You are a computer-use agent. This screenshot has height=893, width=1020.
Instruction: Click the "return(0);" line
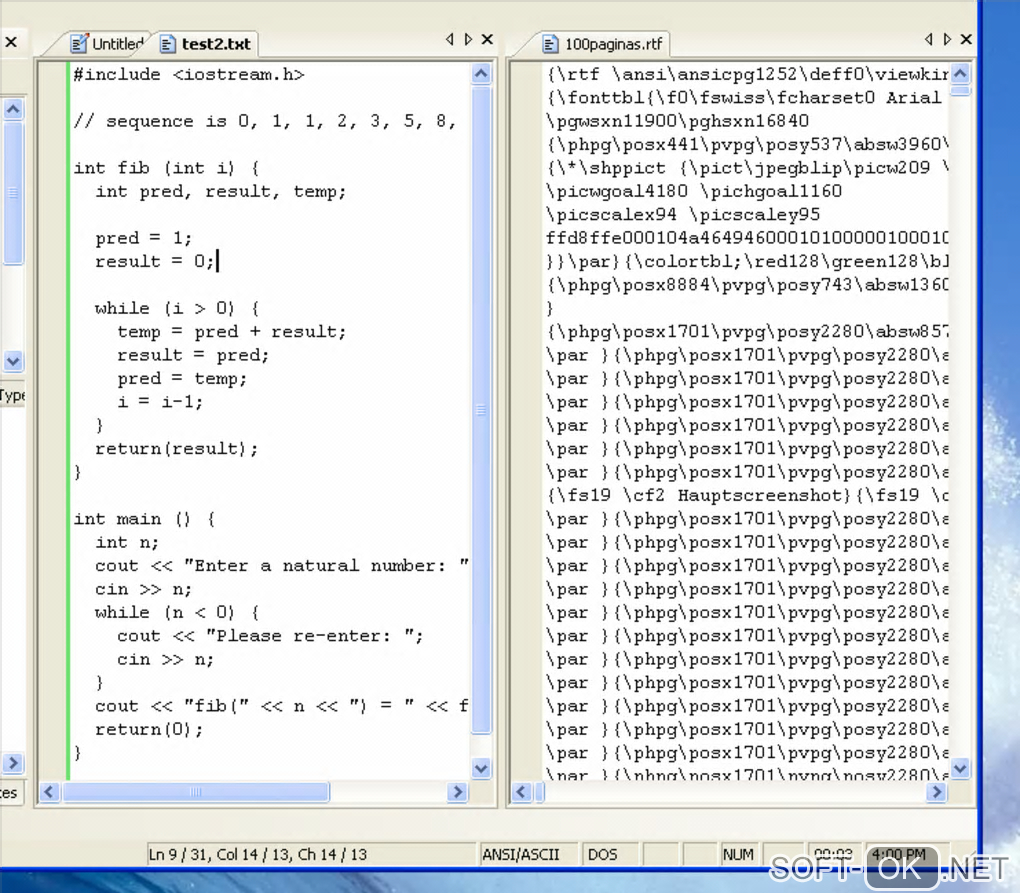149,730
